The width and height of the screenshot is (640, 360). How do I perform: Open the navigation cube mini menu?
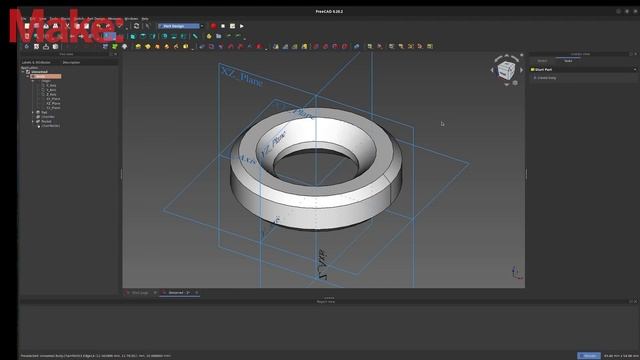[x=515, y=83]
